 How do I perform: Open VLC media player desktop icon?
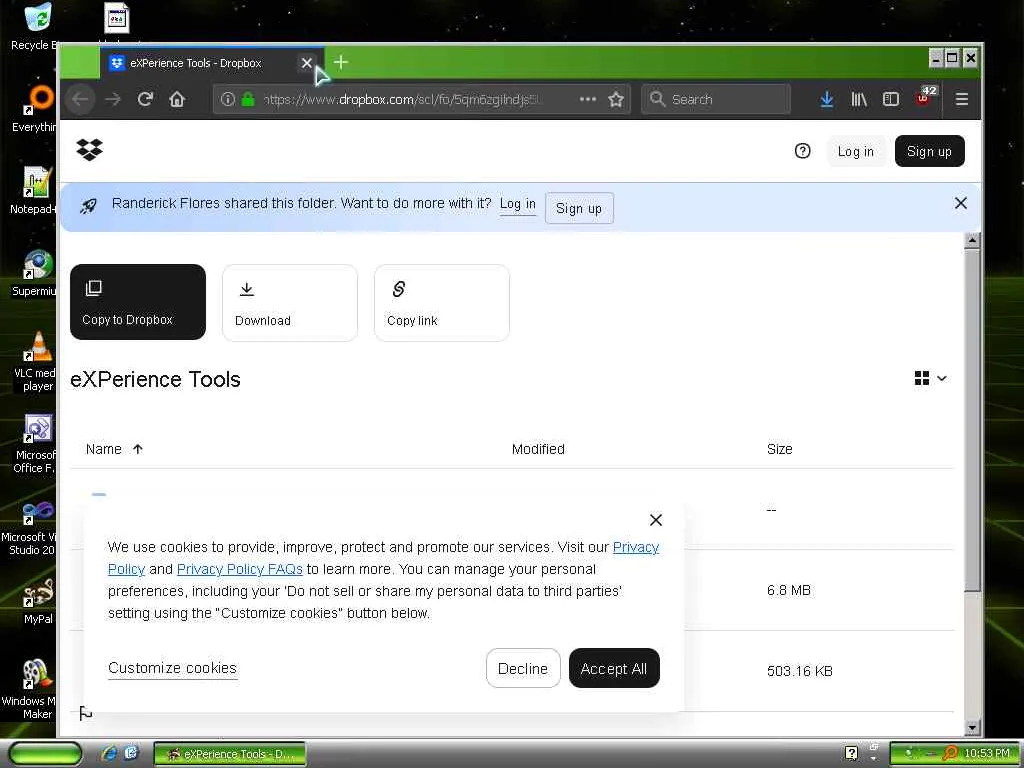pyautogui.click(x=36, y=361)
